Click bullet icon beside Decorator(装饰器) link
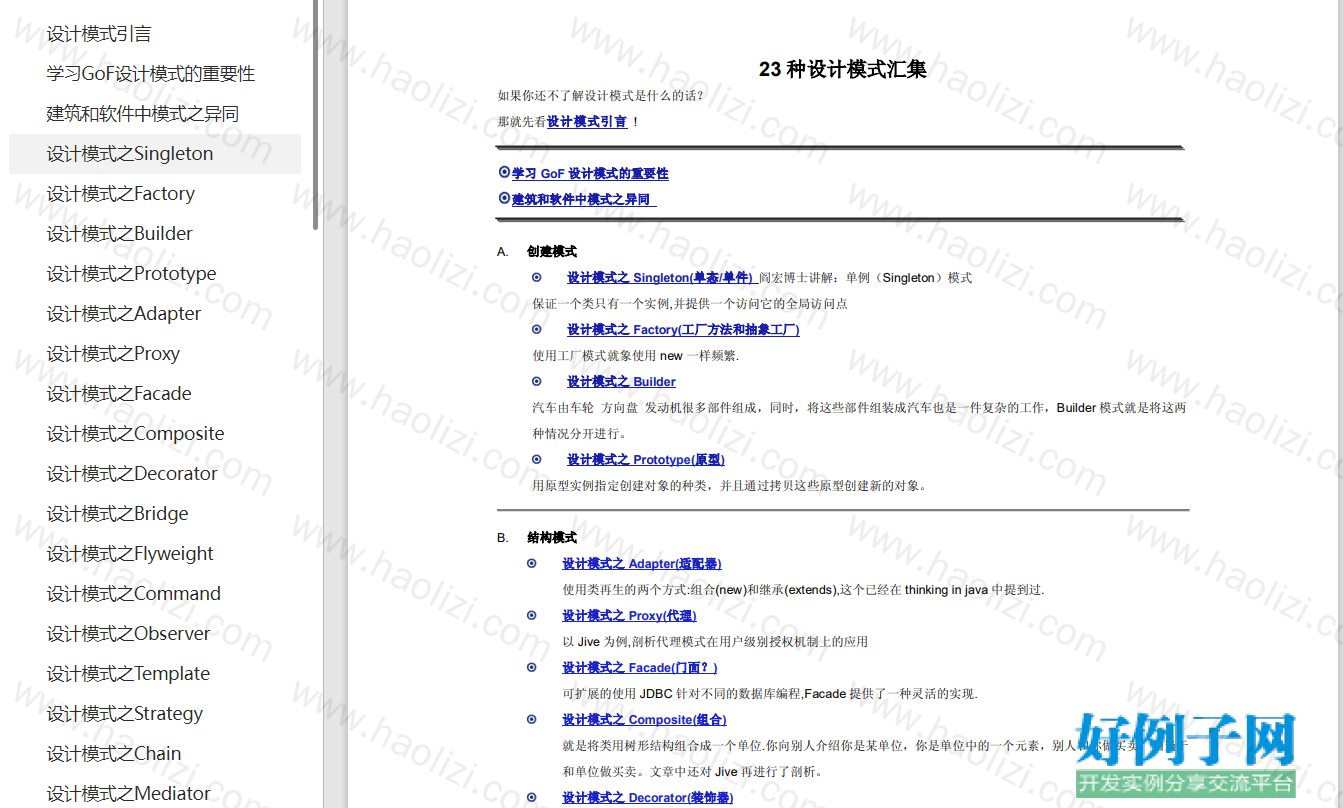The height and width of the screenshot is (808, 1343). coord(532,797)
